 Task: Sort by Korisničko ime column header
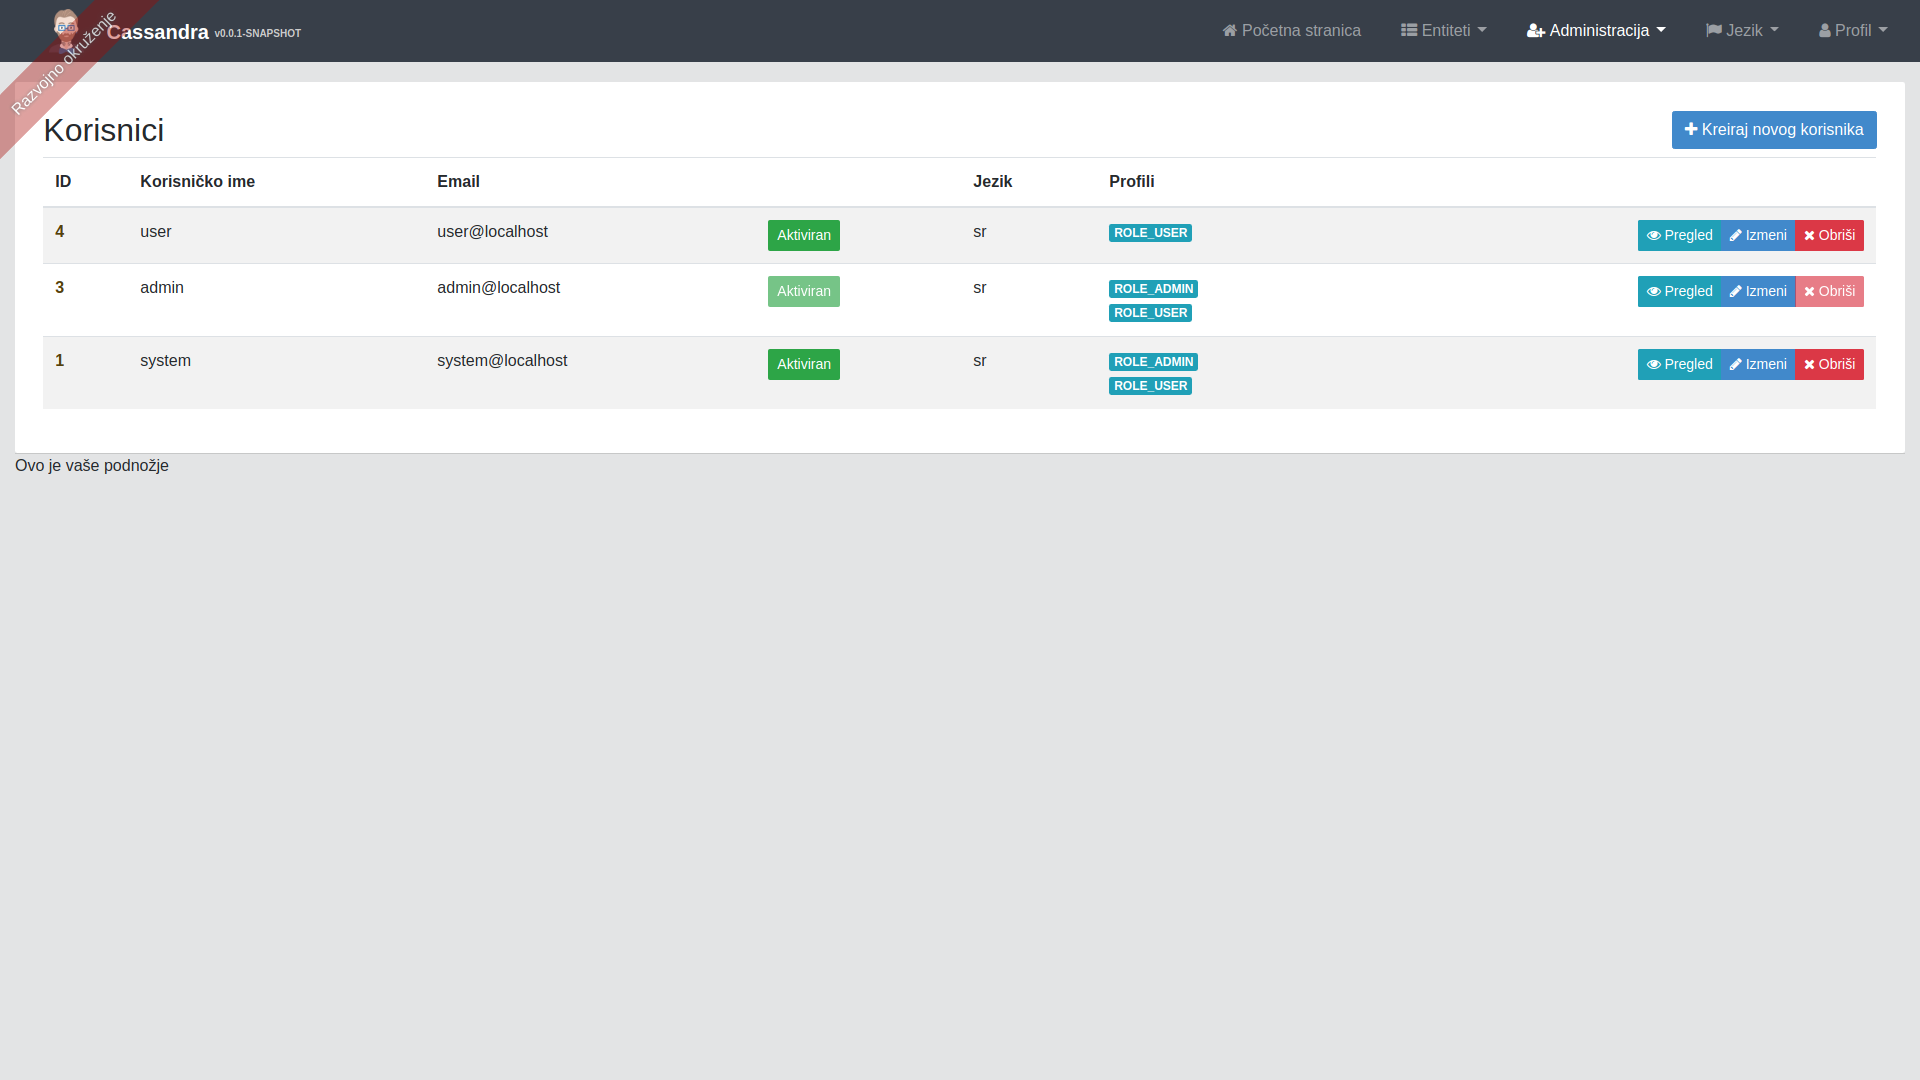(197, 182)
